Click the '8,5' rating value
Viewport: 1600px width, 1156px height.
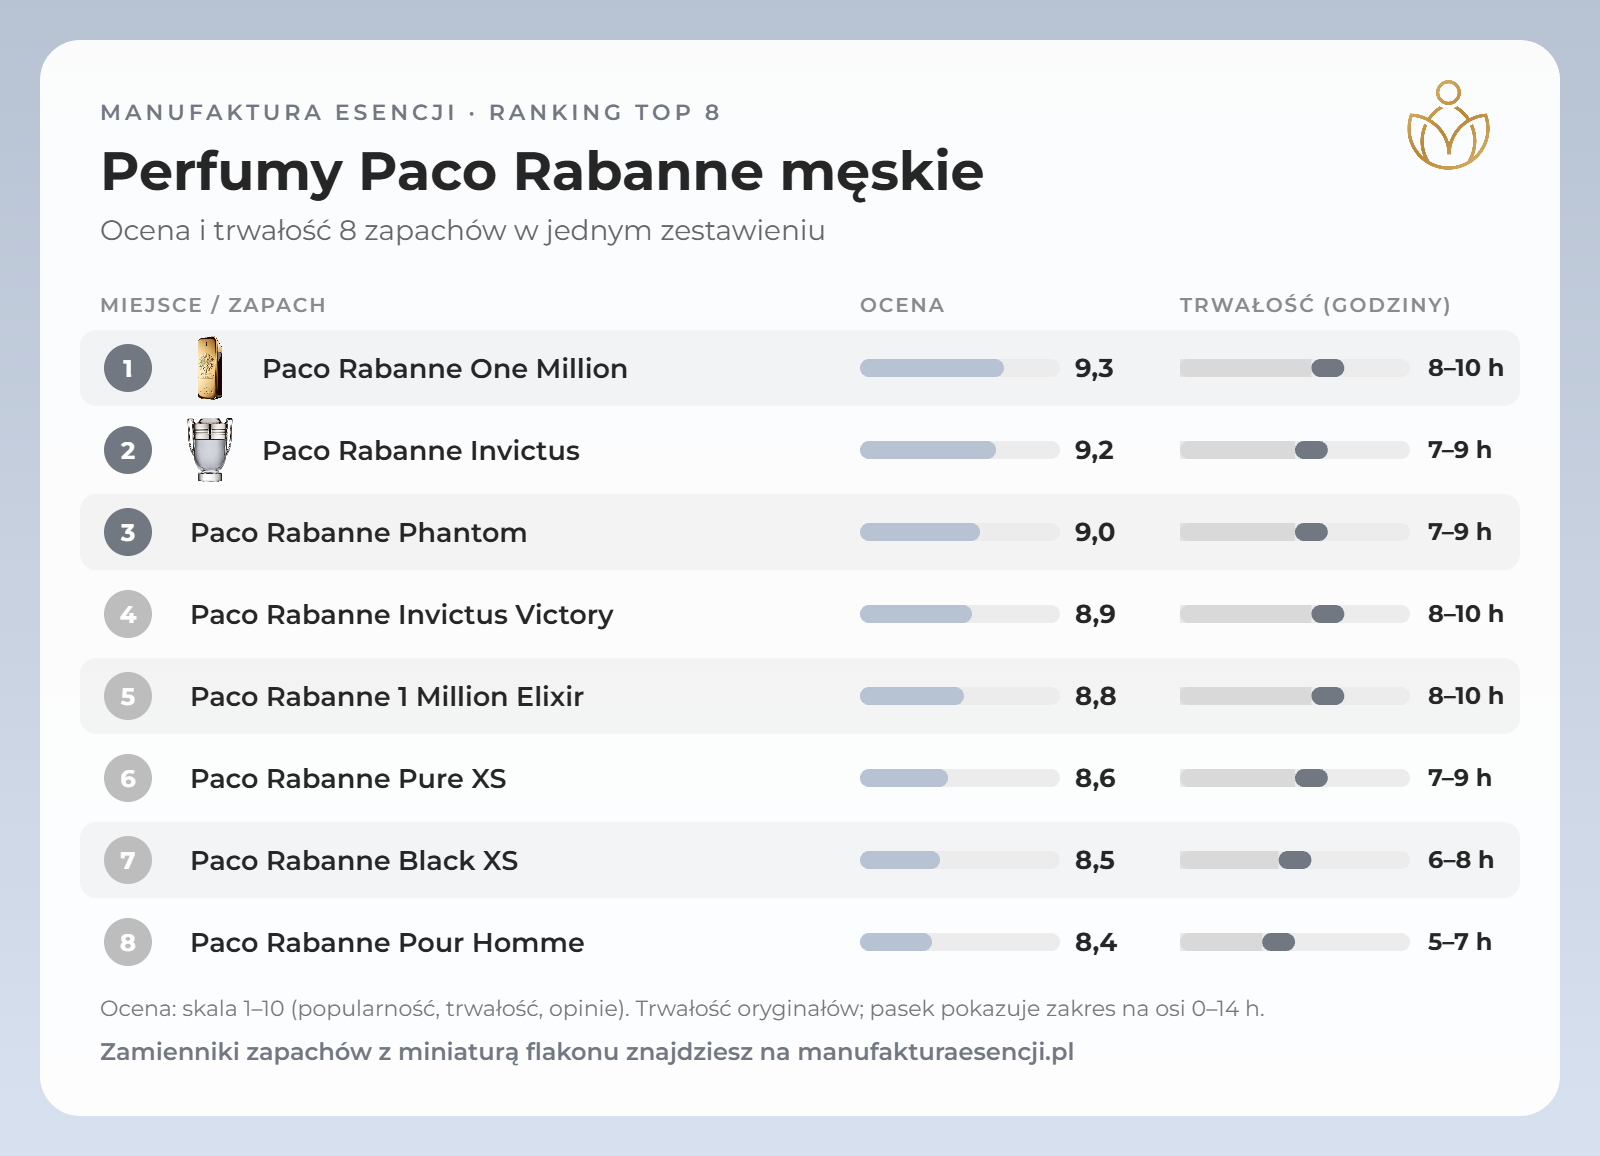pyautogui.click(x=1095, y=860)
